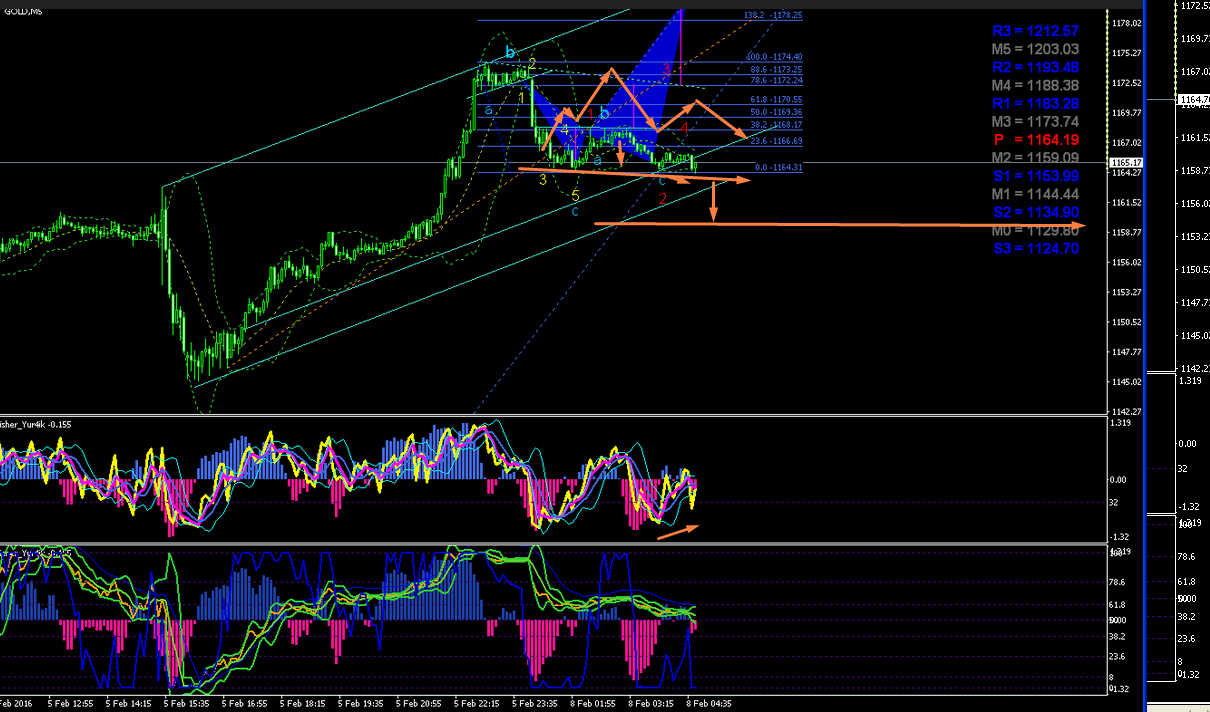Select the R1 = 1183.28 resistance label

click(1036, 104)
